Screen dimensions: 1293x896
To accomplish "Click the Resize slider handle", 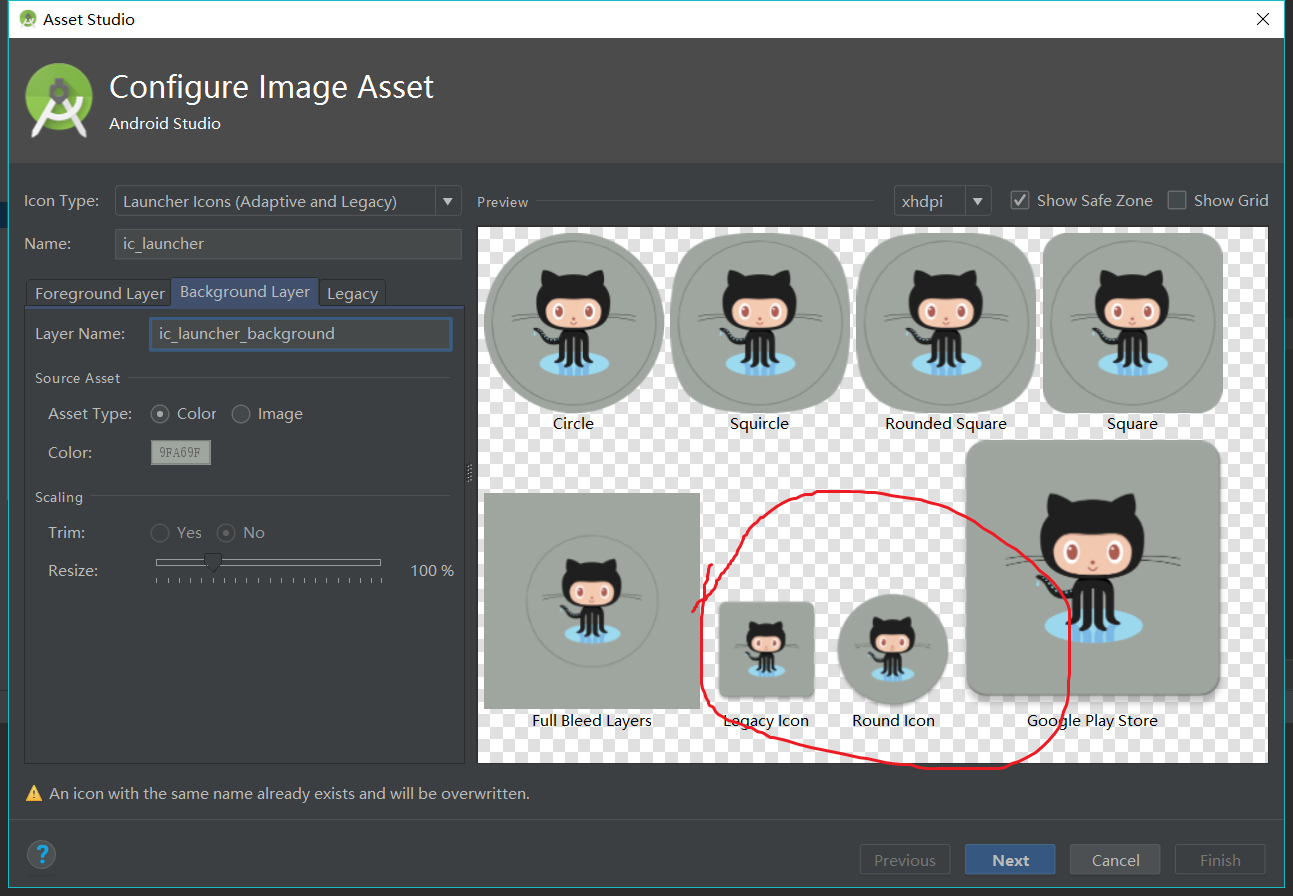I will 212,564.
